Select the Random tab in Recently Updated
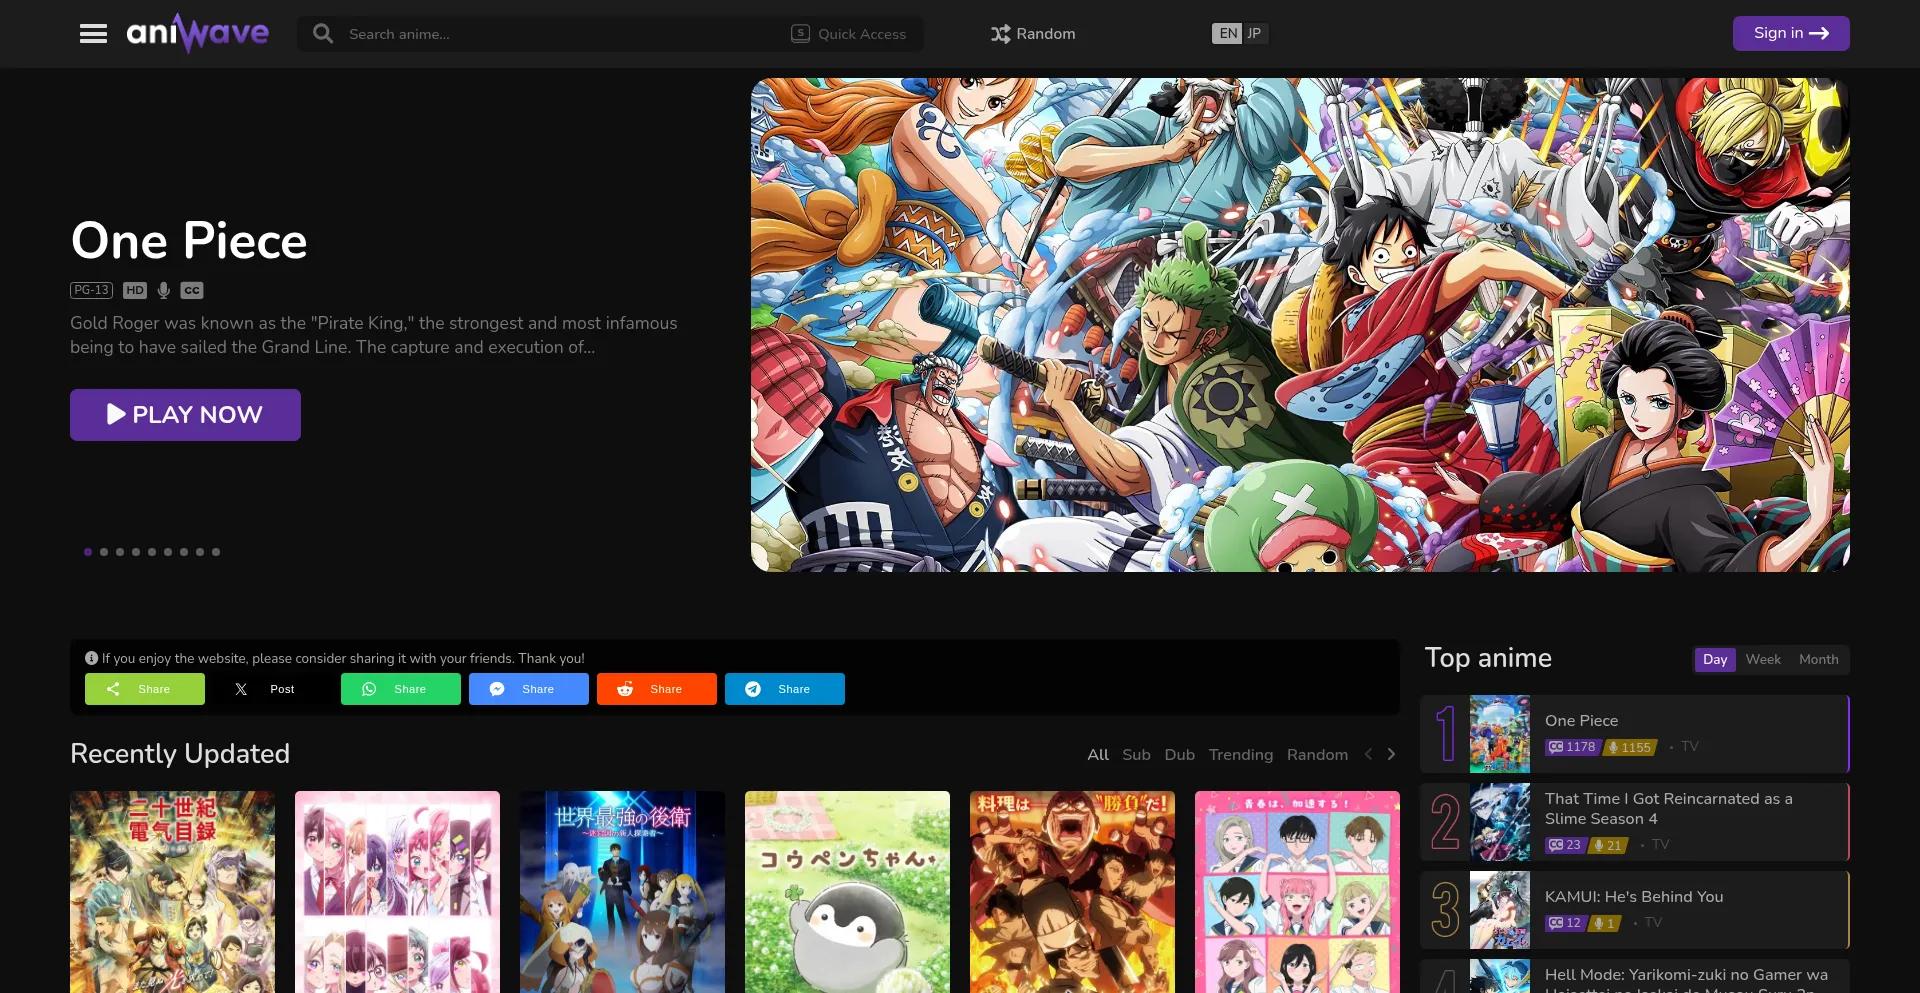This screenshot has width=1920, height=993. (x=1317, y=755)
